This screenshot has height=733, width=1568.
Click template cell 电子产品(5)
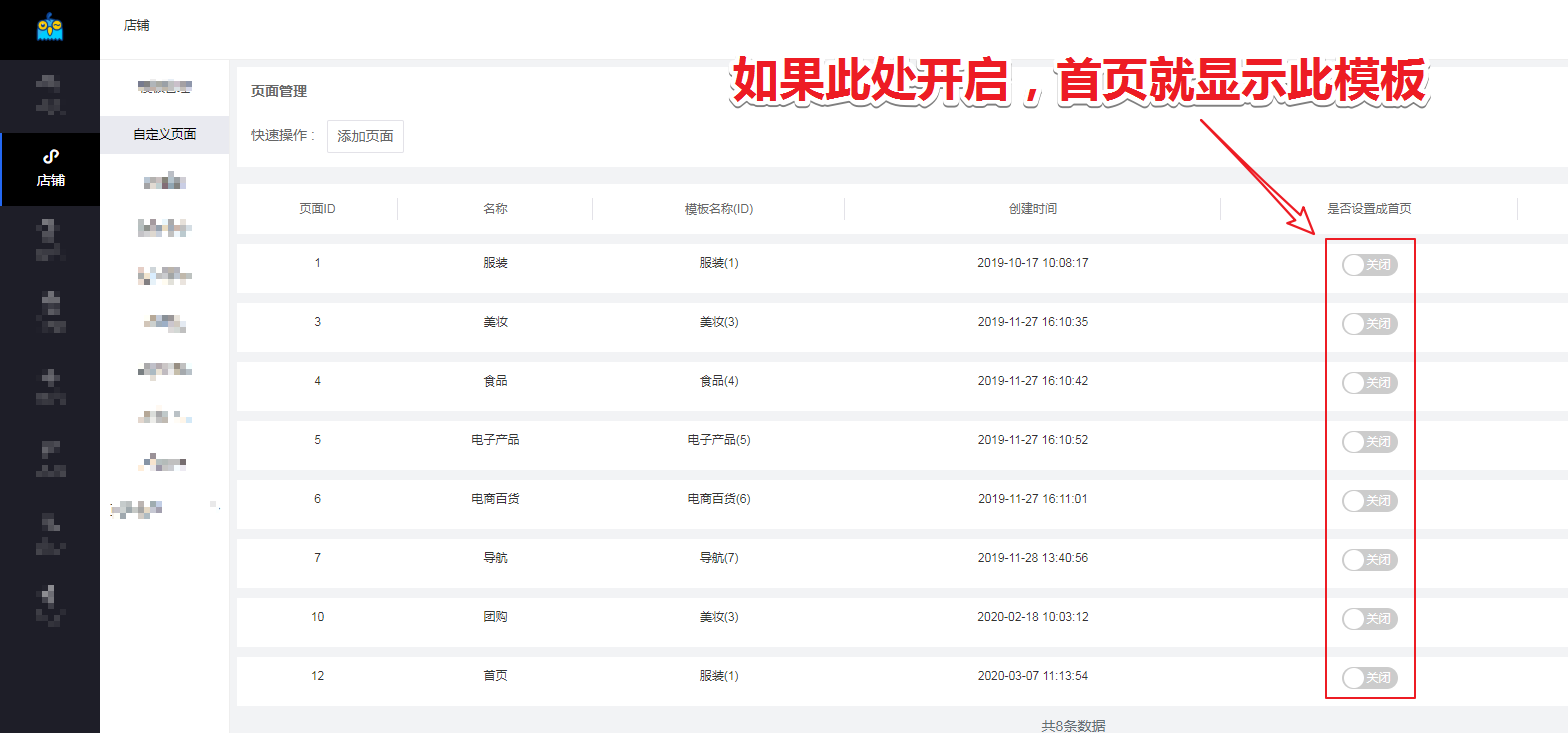click(718, 439)
